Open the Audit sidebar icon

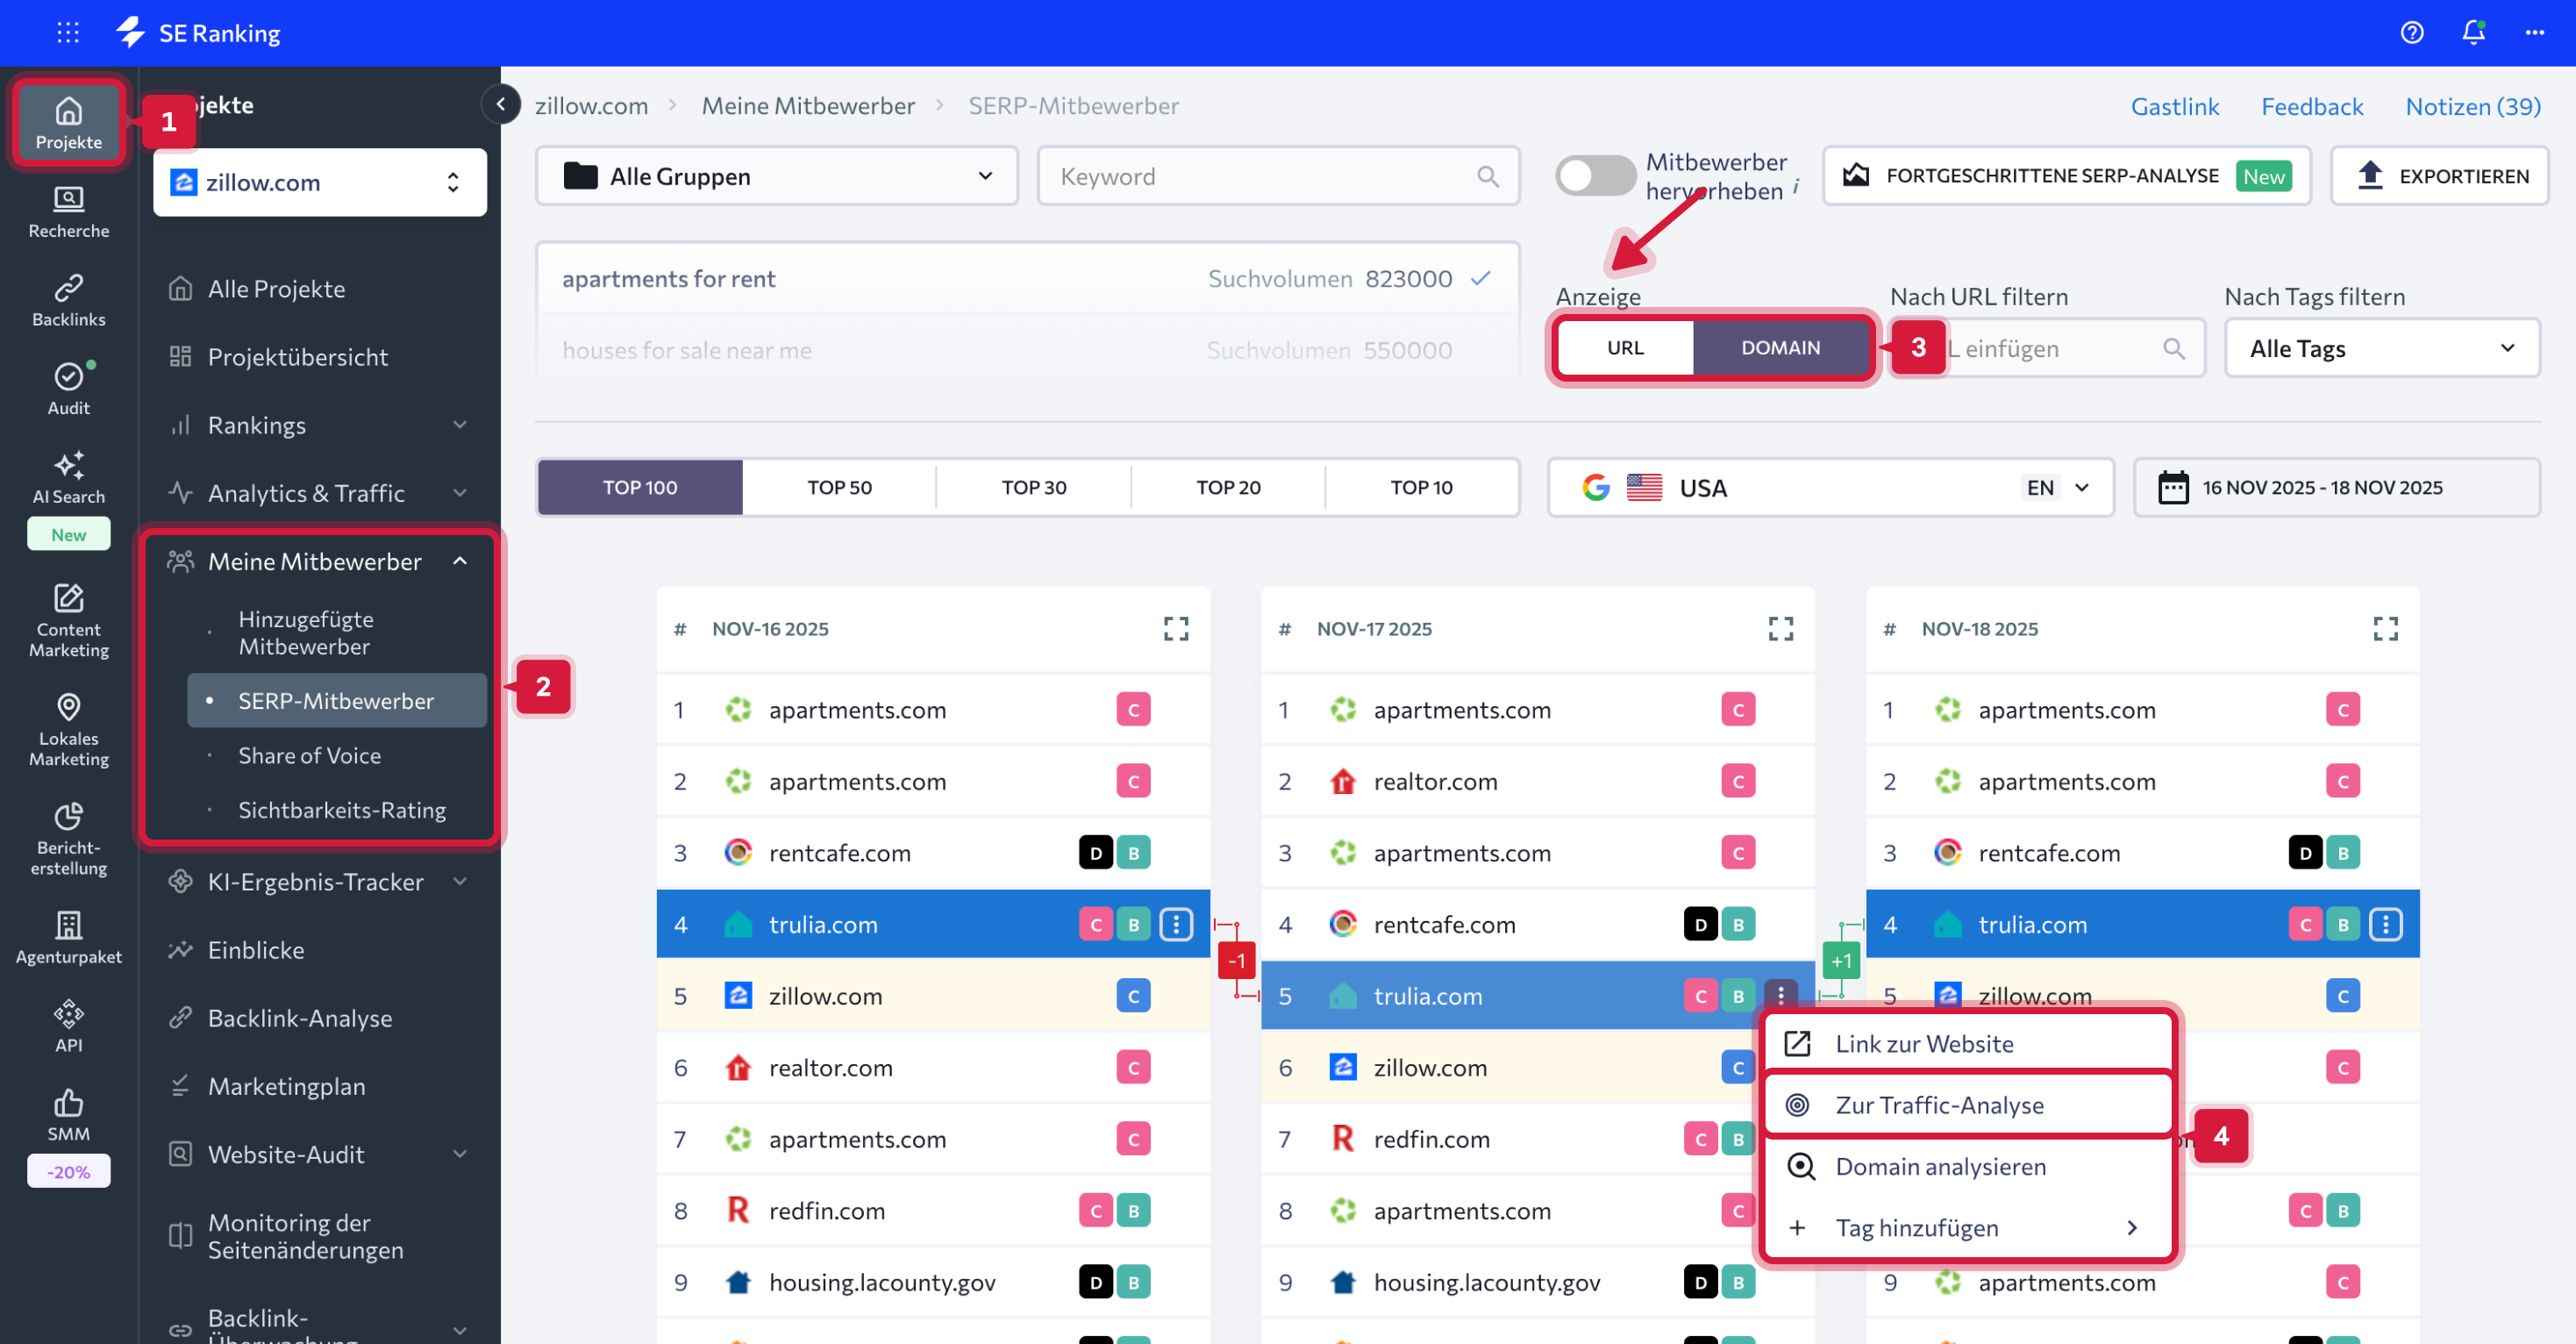tap(68, 388)
